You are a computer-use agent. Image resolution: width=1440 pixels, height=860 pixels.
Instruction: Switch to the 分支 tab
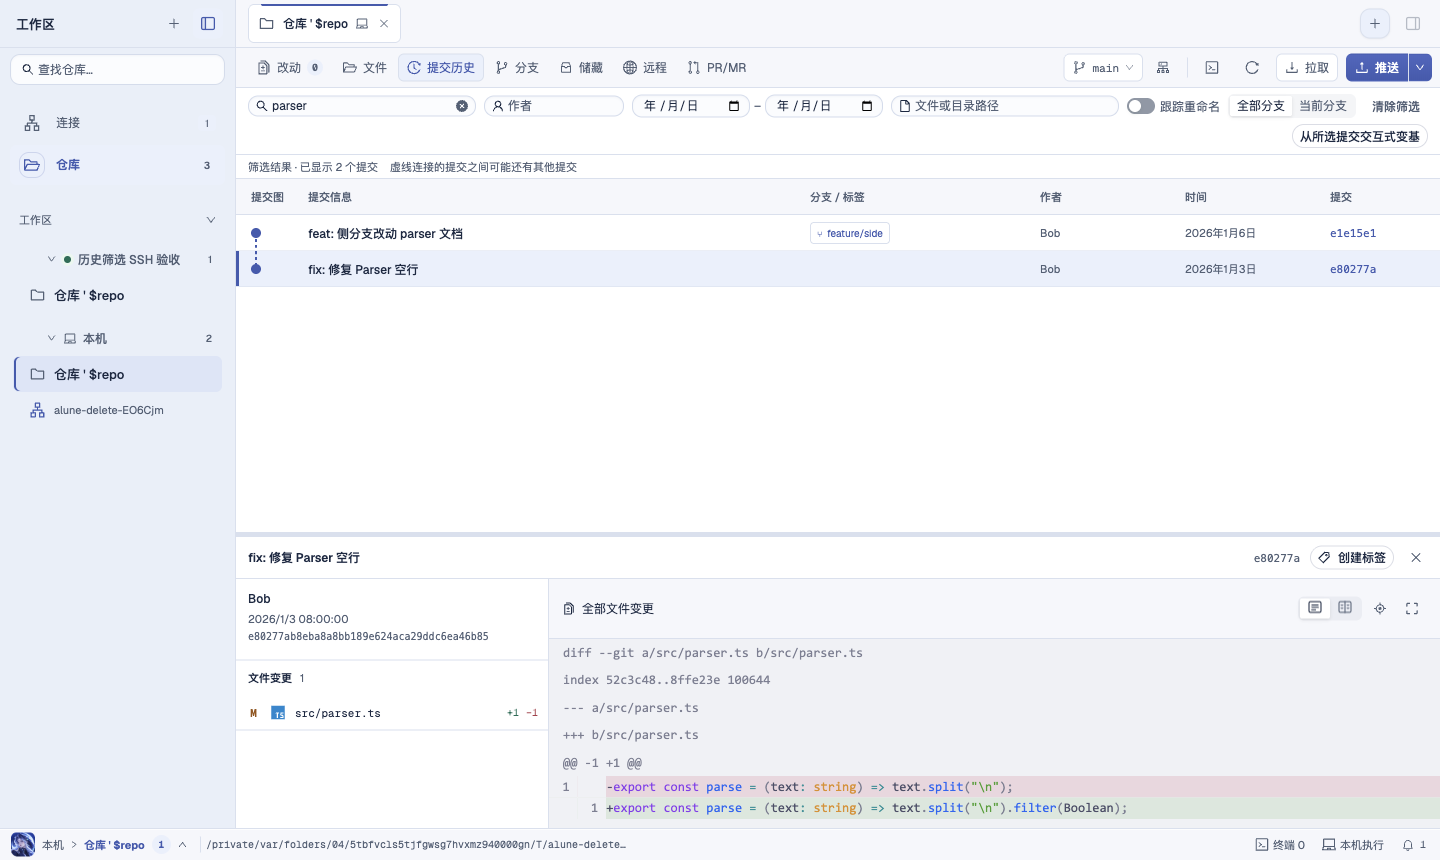click(517, 68)
